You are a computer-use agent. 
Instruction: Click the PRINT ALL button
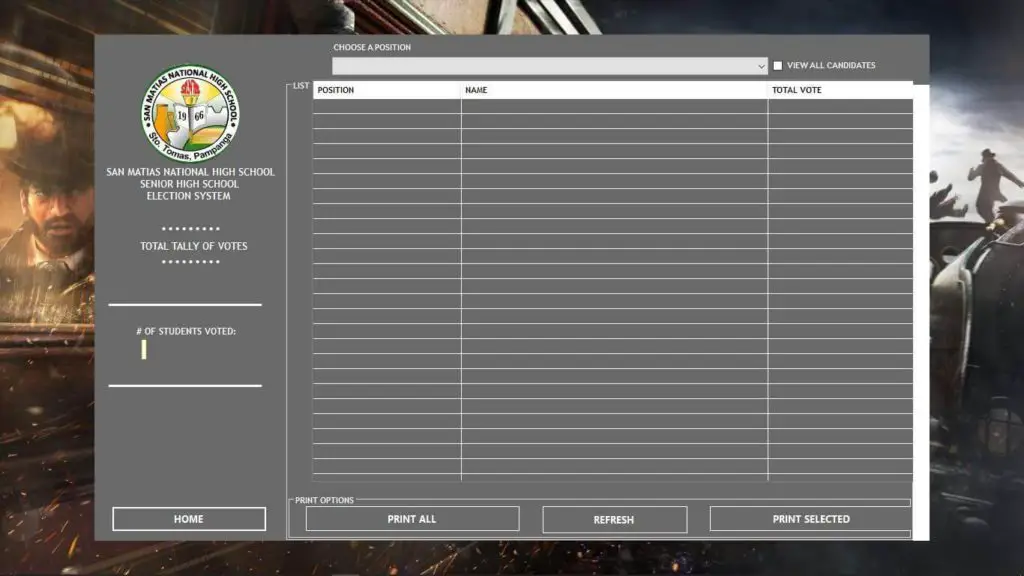412,518
